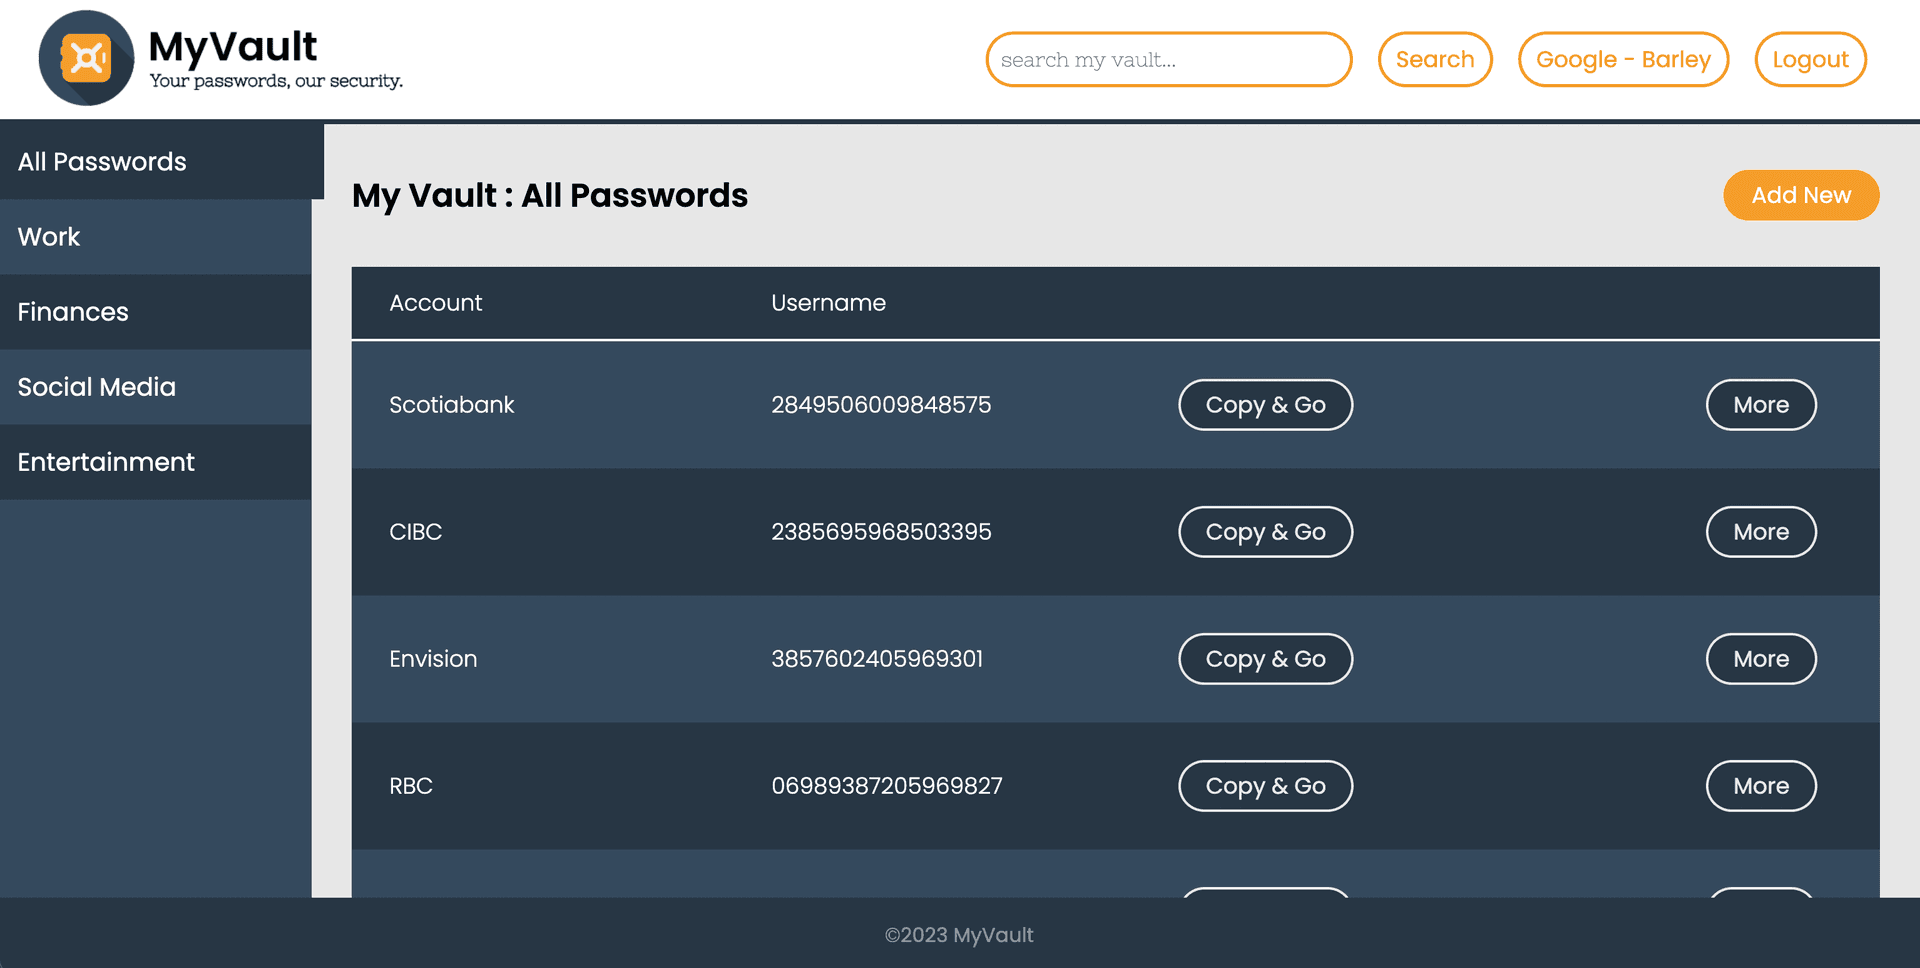The height and width of the screenshot is (968, 1920).
Task: Click the Add New button
Action: pos(1801,195)
